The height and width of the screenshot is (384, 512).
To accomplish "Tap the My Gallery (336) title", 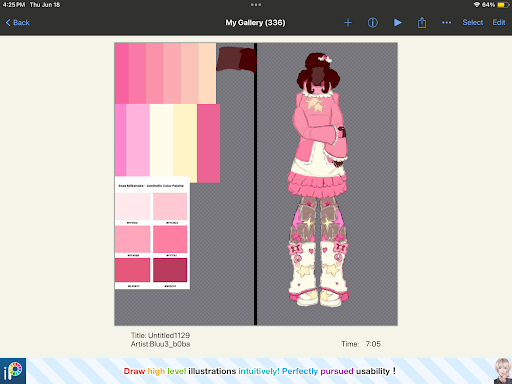I will point(255,23).
